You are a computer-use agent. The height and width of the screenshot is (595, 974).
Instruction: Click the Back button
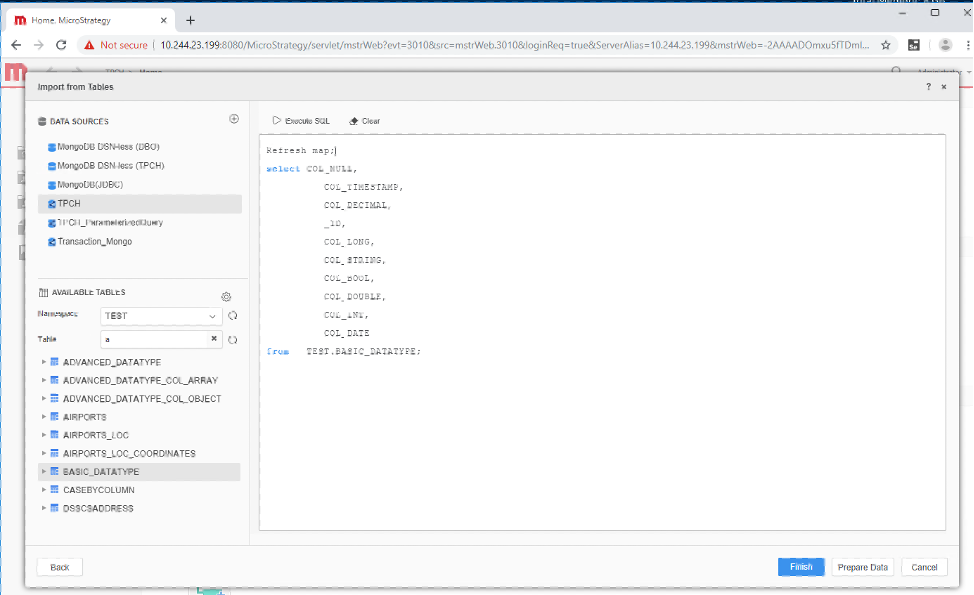coord(59,567)
